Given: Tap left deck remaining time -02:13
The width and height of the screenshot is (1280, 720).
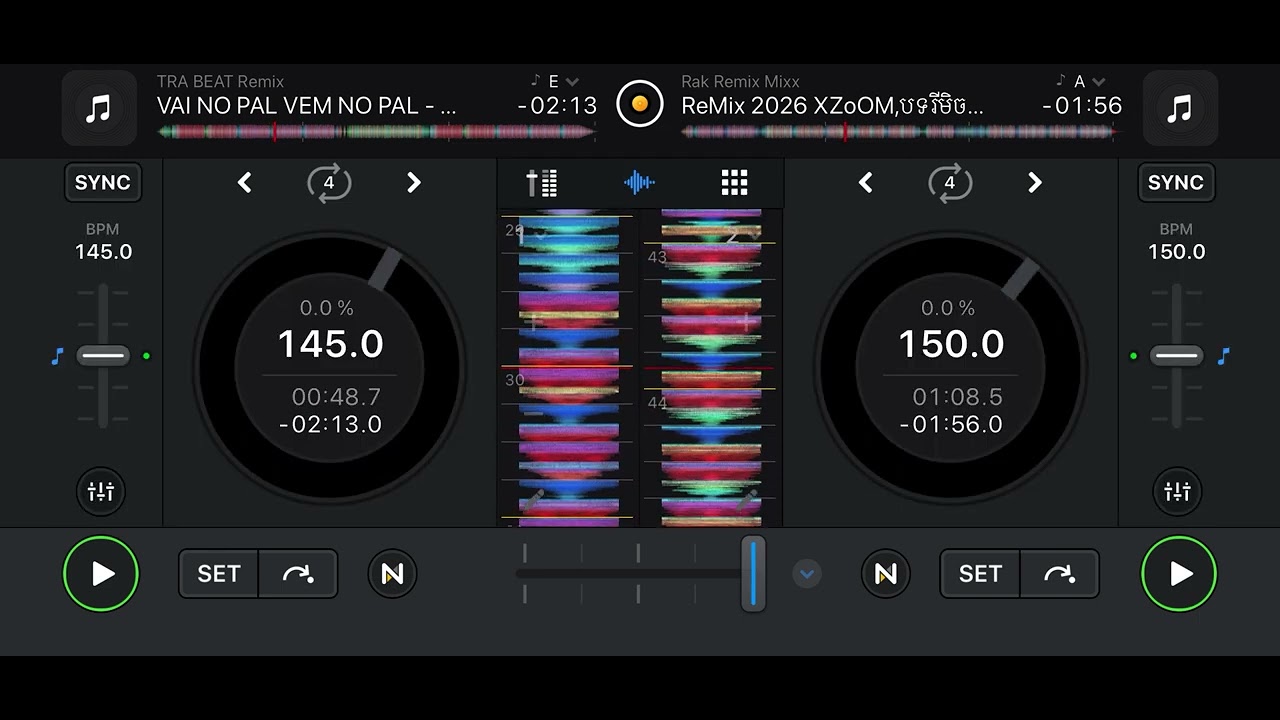Looking at the screenshot, I should pyautogui.click(x=557, y=106).
